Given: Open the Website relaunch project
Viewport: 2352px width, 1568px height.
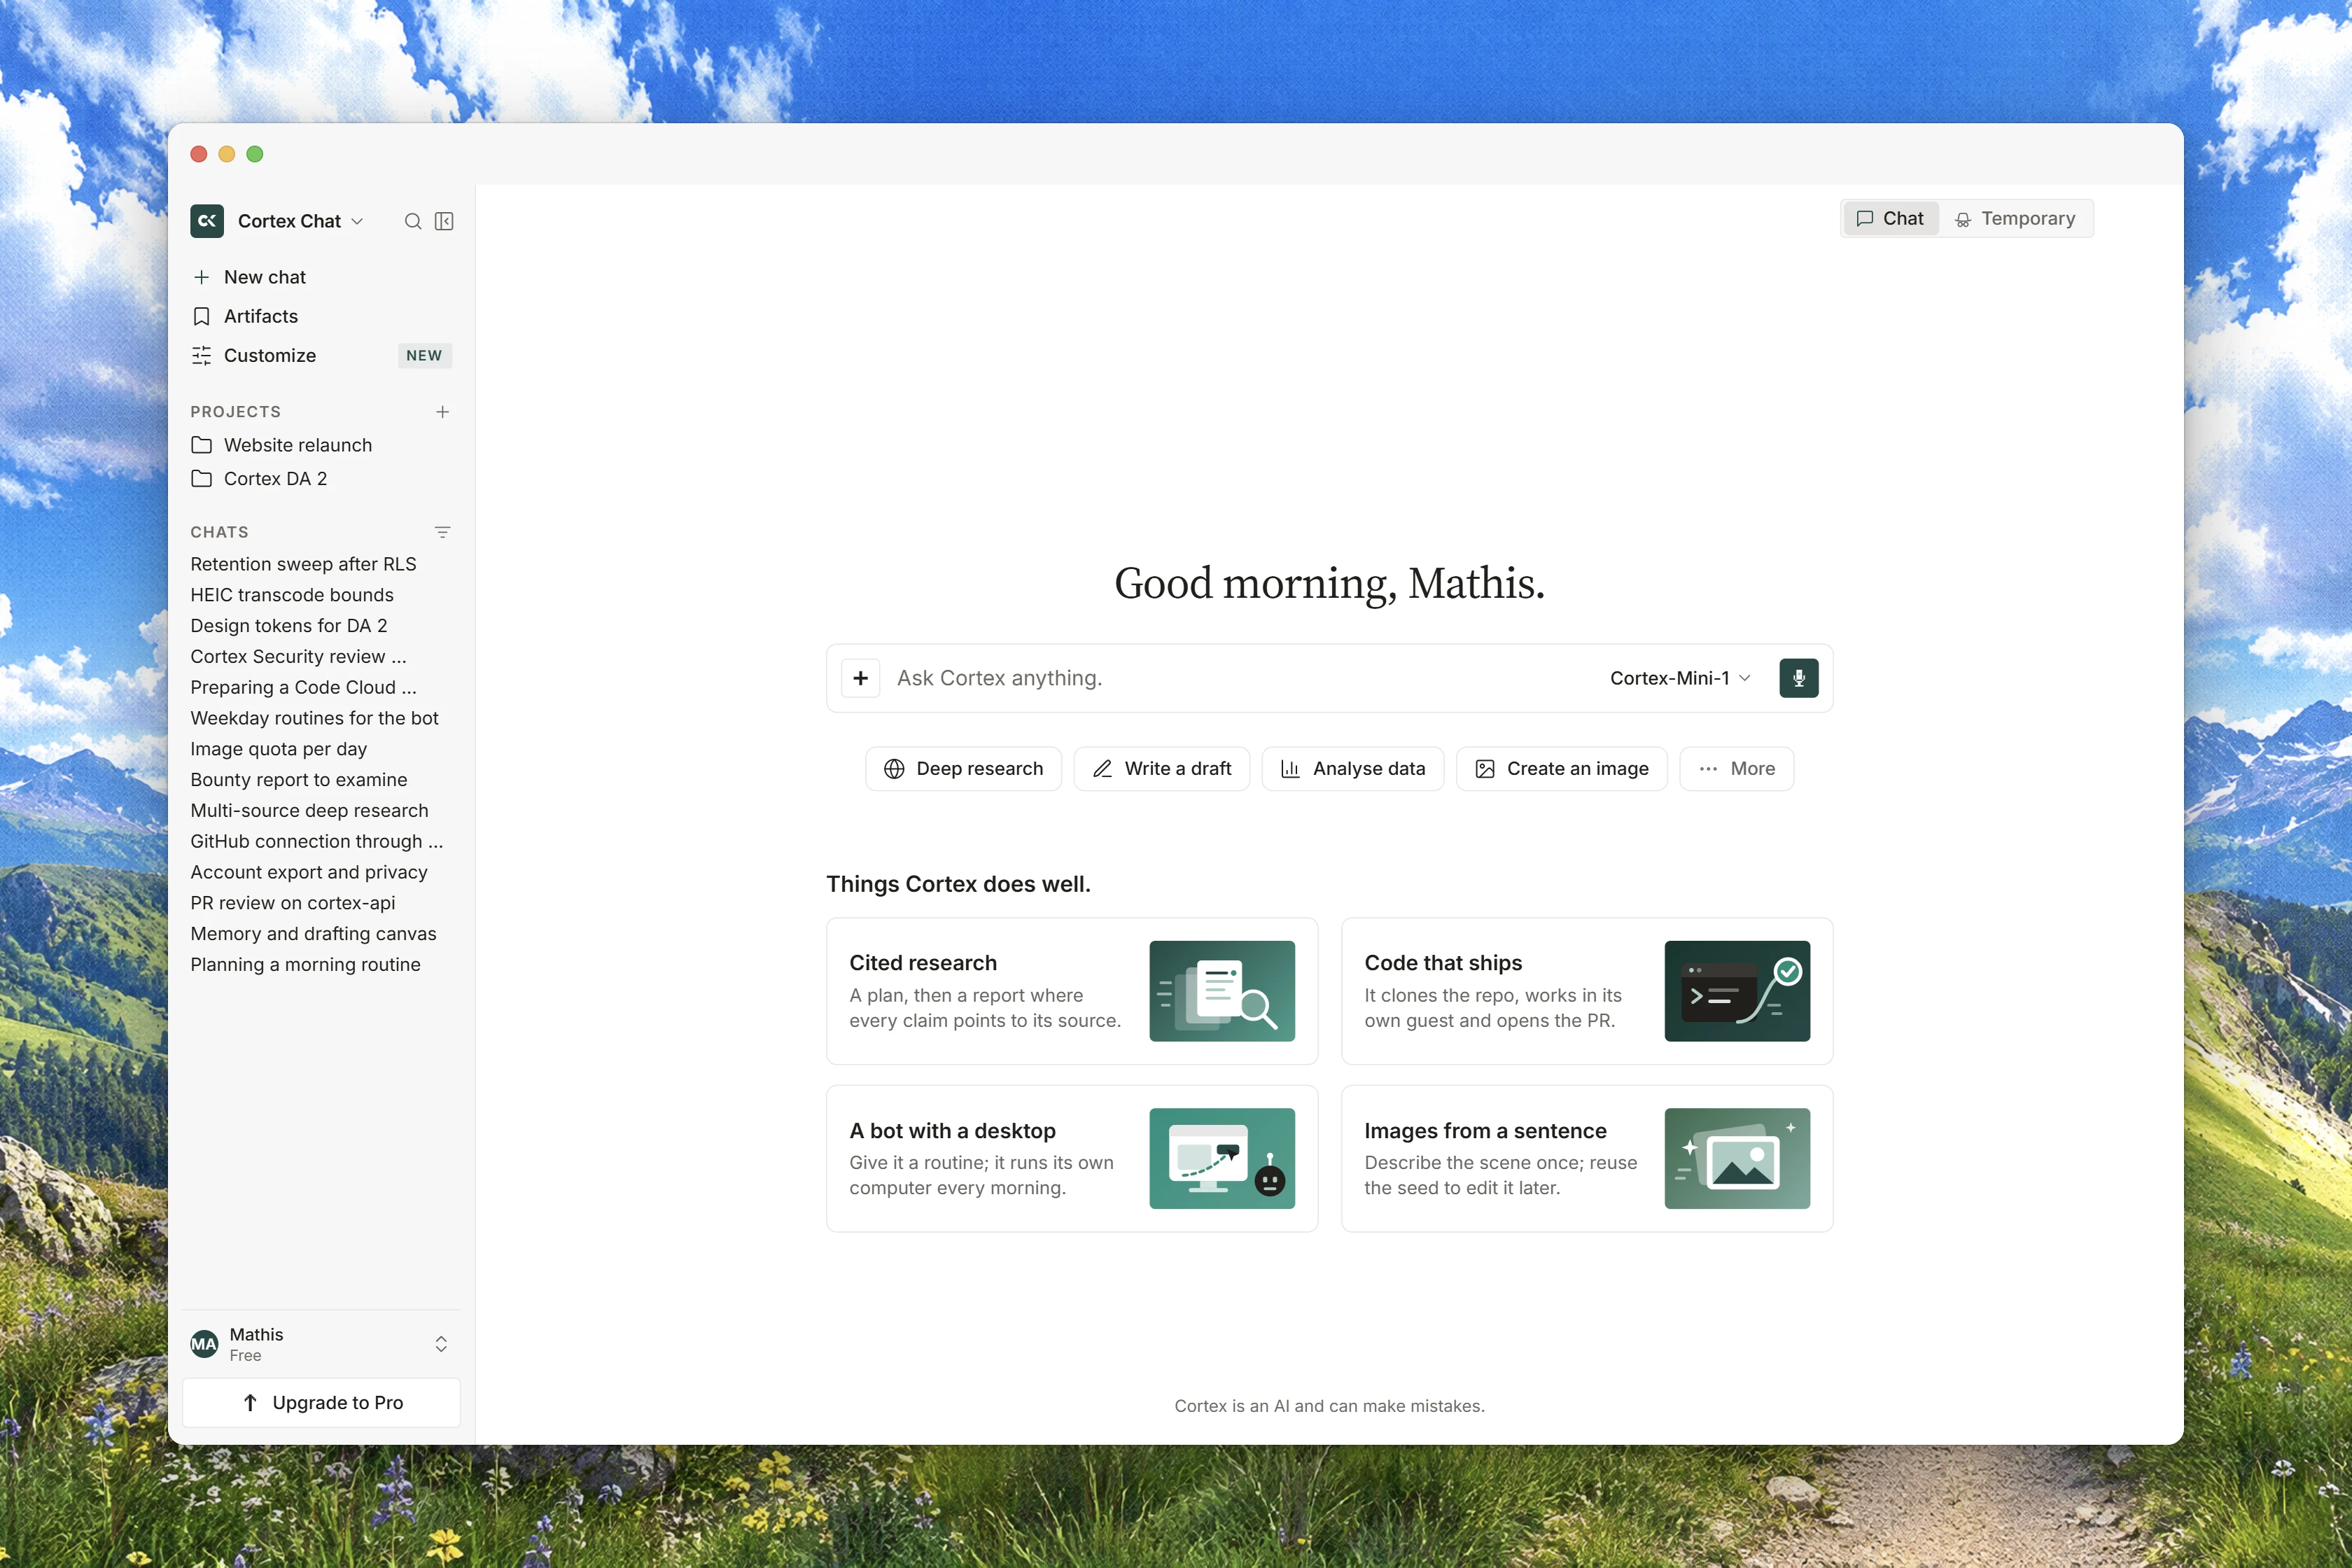Looking at the screenshot, I should [x=321, y=445].
